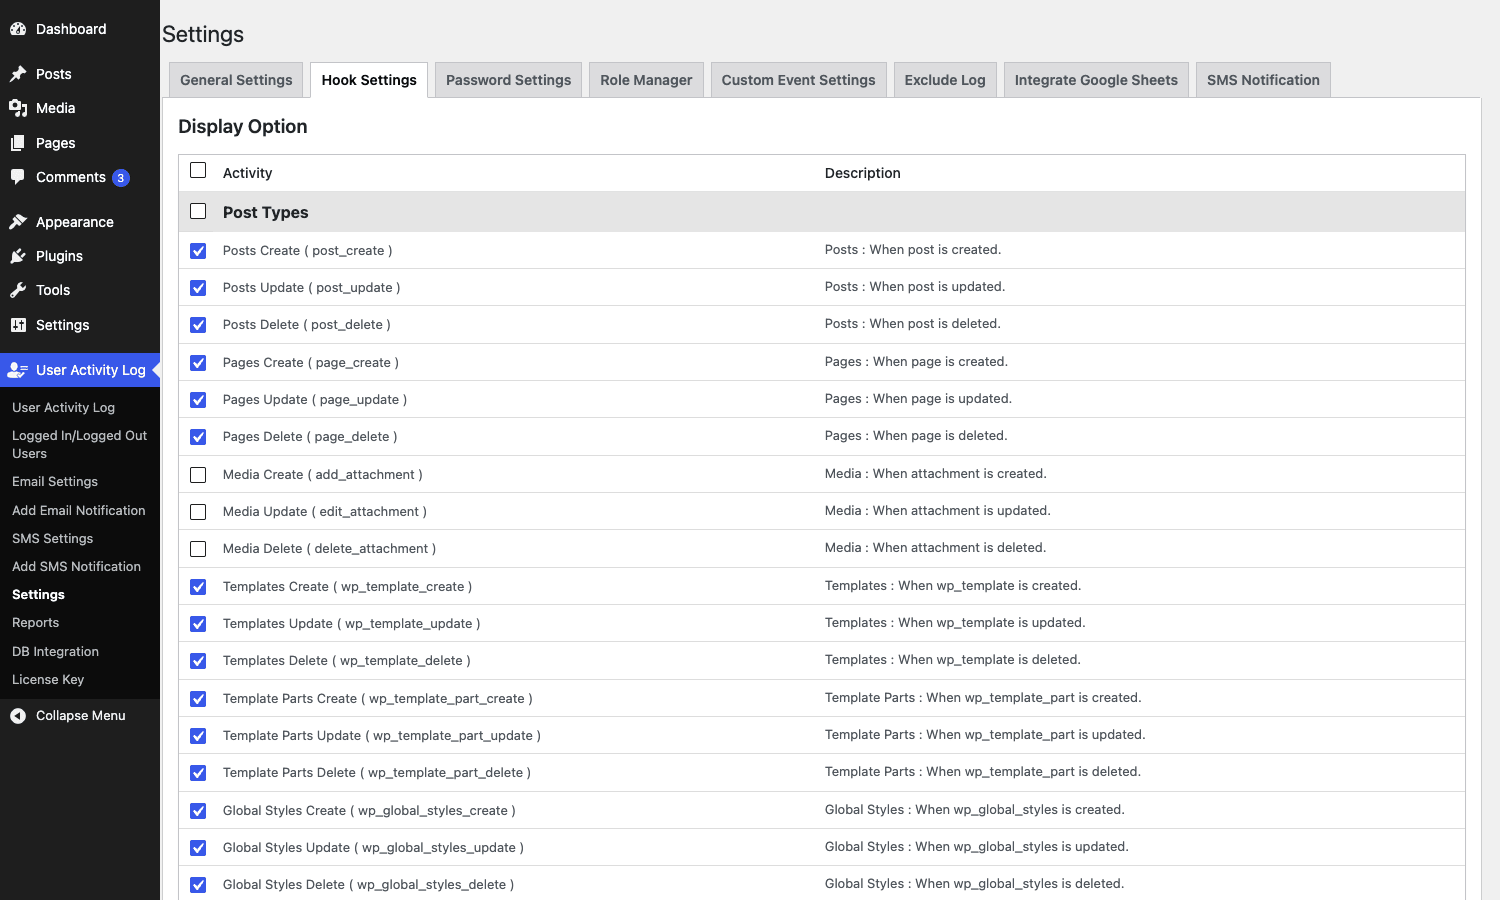Click Collapse Menu text
The width and height of the screenshot is (1500, 900).
[81, 716]
